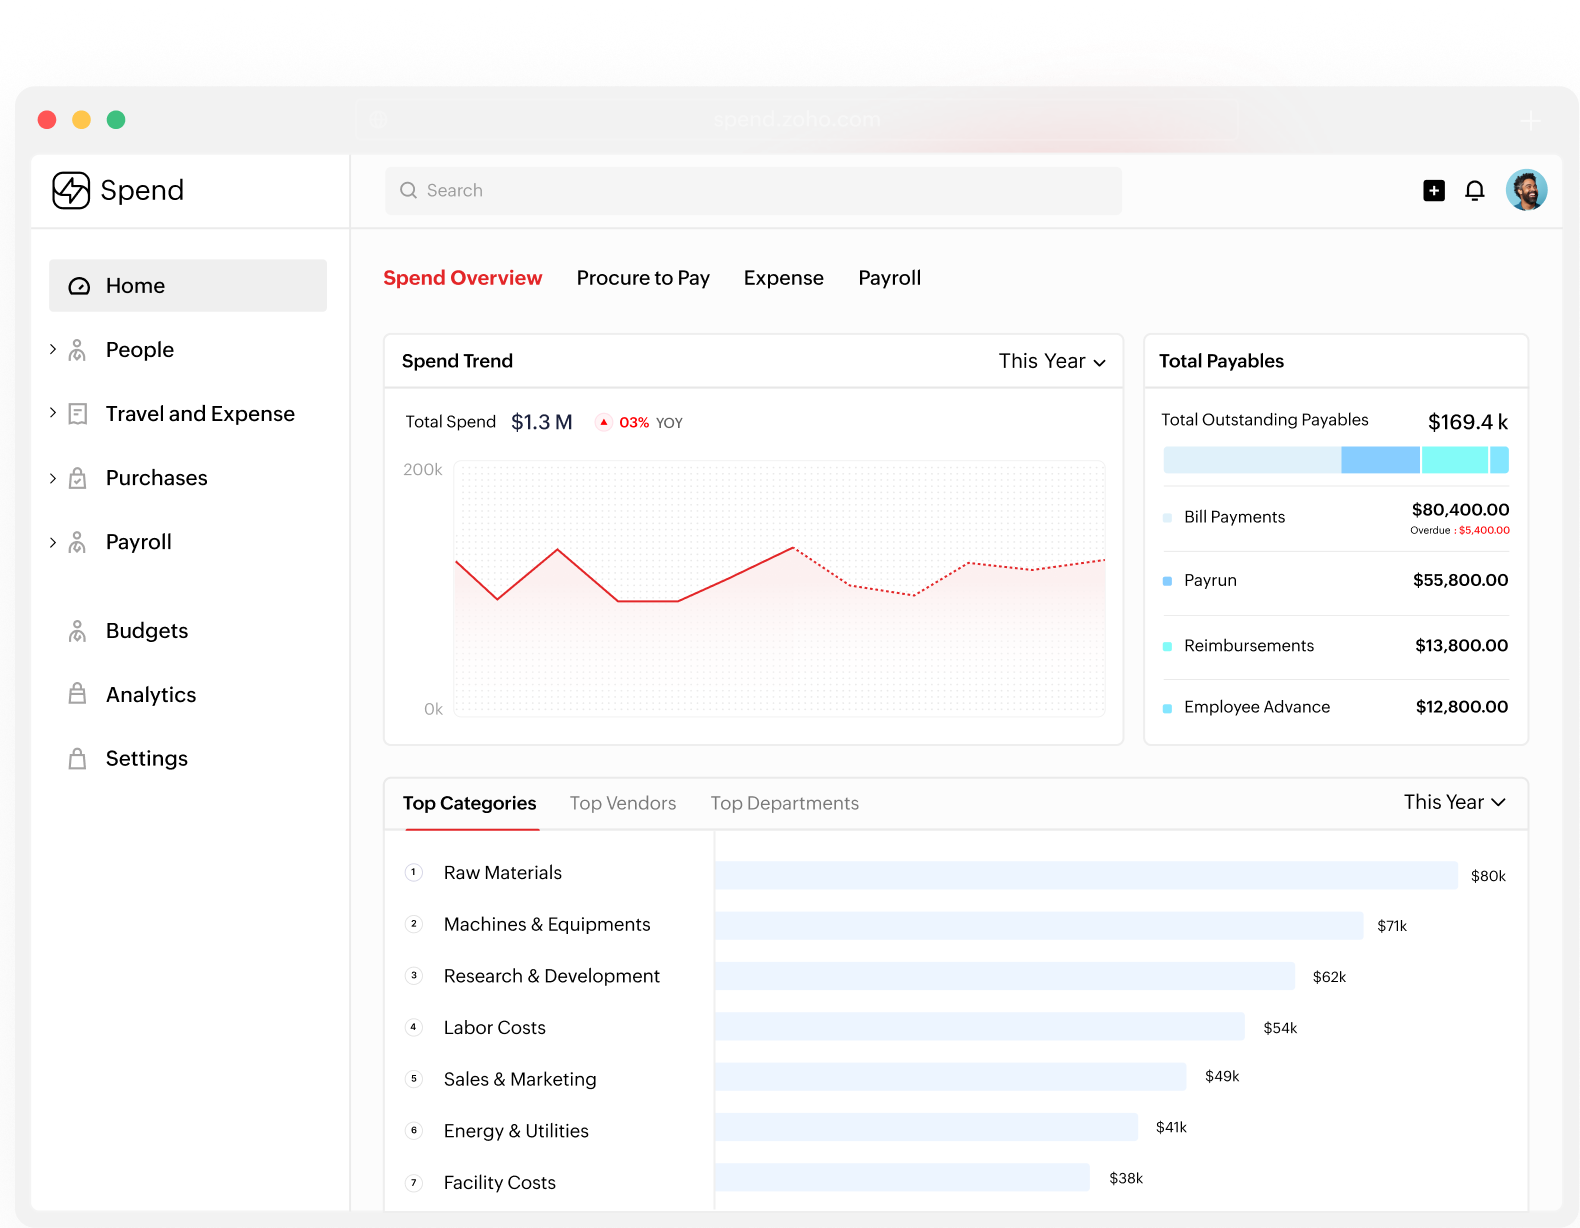This screenshot has height=1228, width=1580.
Task: Open Budgets page
Action: [x=147, y=631]
